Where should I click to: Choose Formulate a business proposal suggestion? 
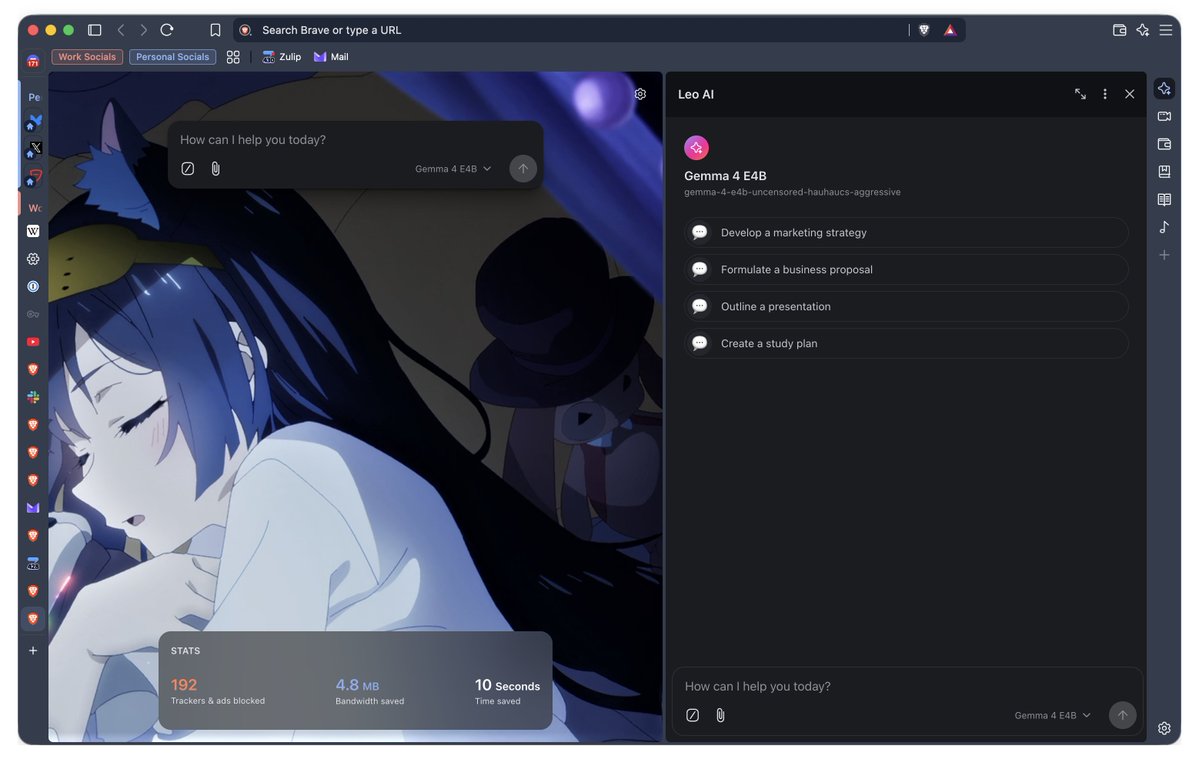tap(906, 269)
